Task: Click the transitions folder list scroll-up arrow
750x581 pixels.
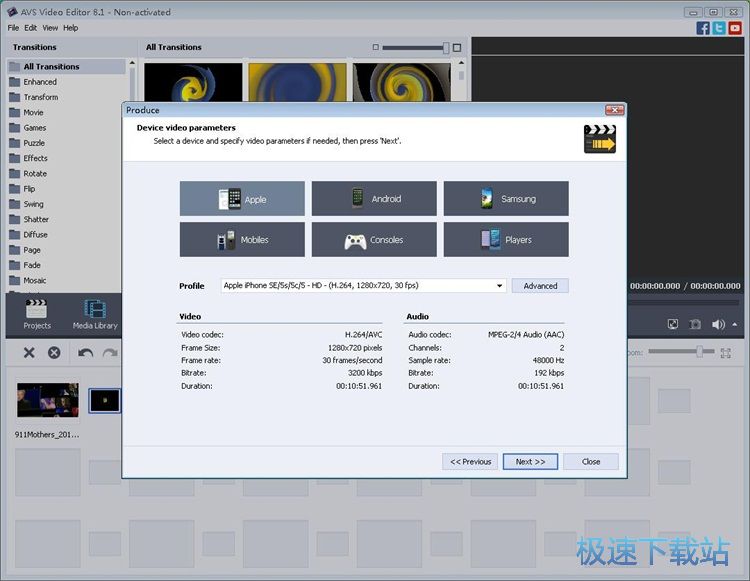Action: (132, 63)
